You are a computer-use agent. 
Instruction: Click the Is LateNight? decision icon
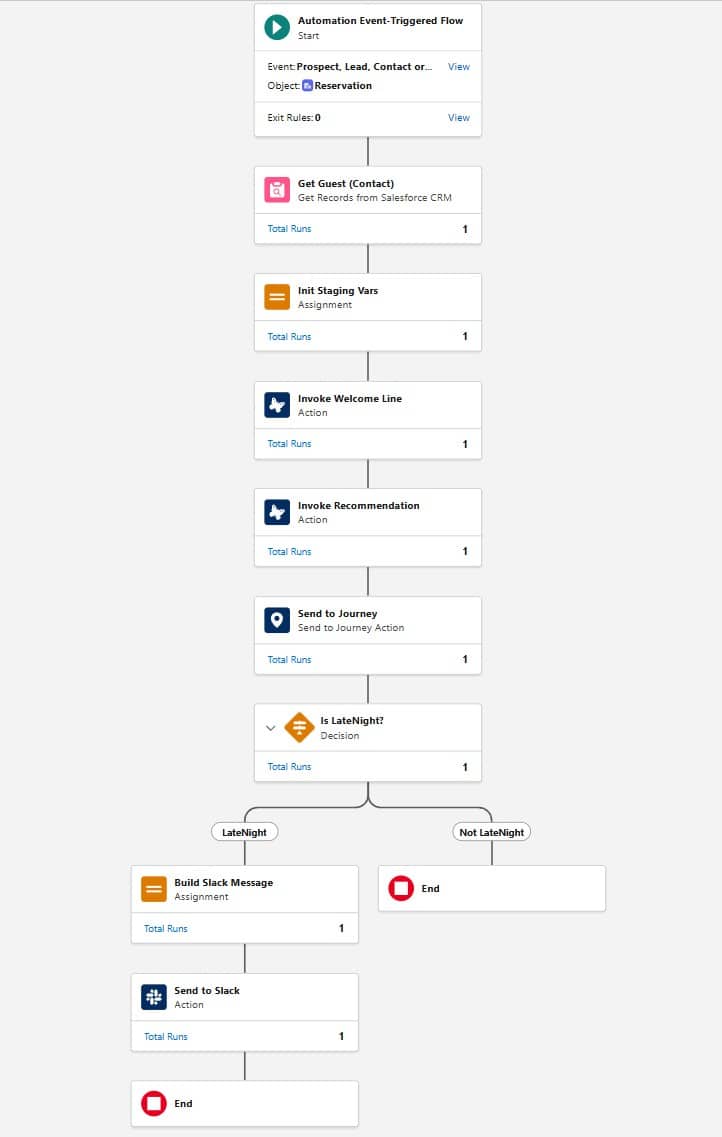pyautogui.click(x=299, y=727)
